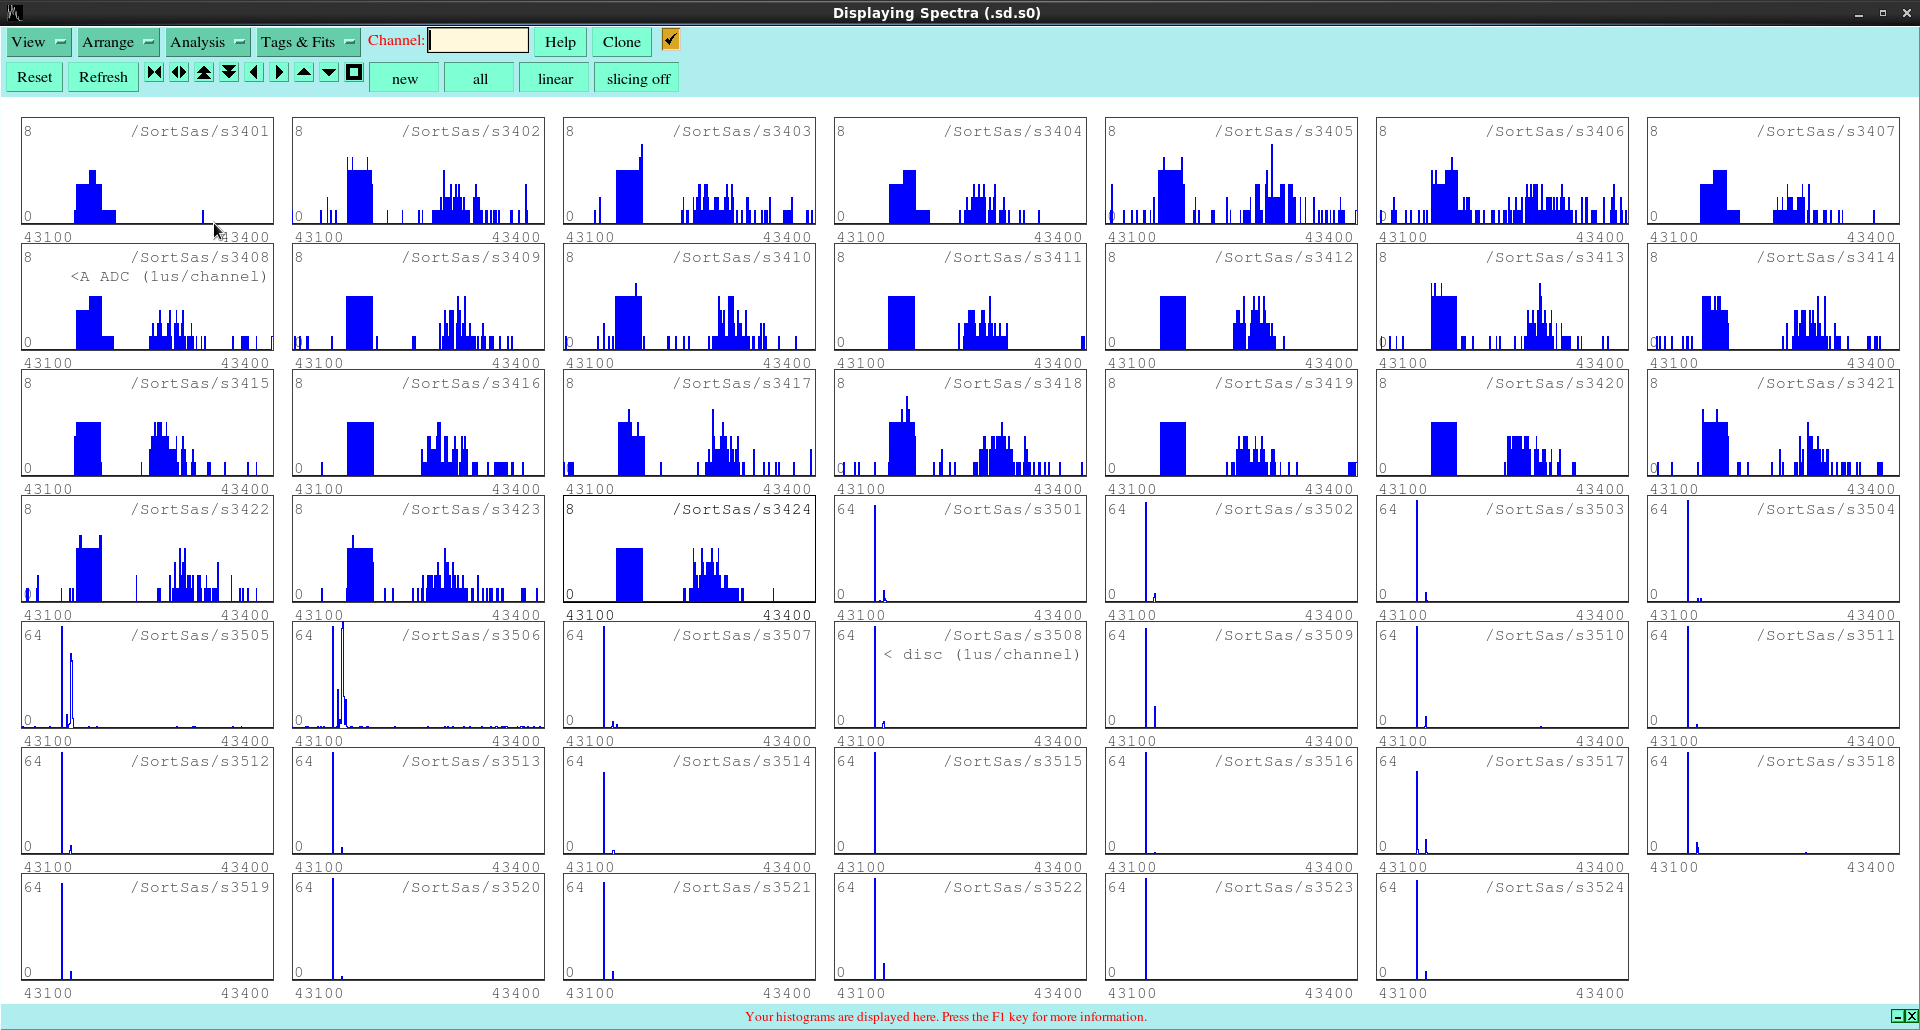Select the s3422 spectrum plot

[x=147, y=549]
